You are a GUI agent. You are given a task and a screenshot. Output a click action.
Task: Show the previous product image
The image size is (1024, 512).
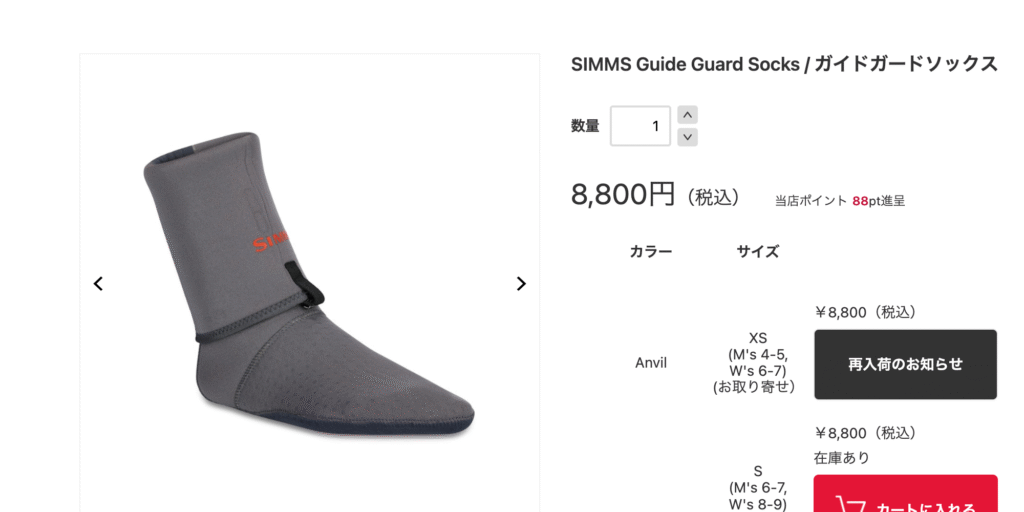coord(98,283)
